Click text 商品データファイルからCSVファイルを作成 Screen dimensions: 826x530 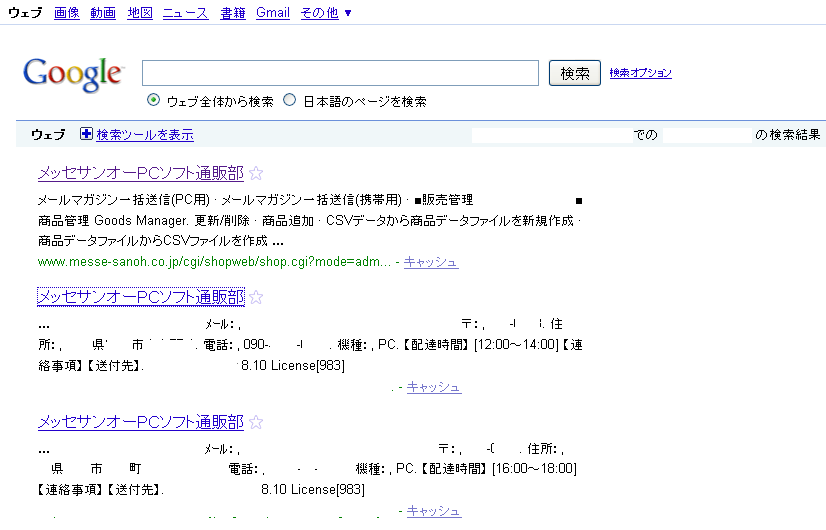(153, 241)
